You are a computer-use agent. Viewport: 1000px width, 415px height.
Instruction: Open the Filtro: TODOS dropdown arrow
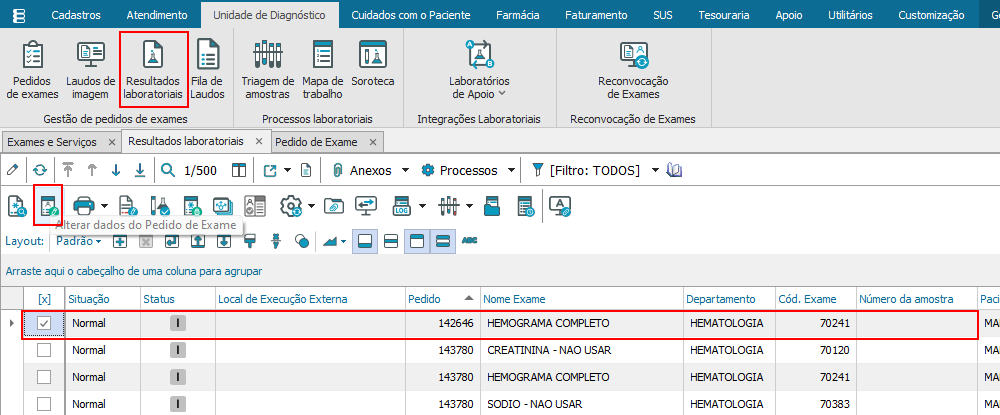[x=654, y=170]
